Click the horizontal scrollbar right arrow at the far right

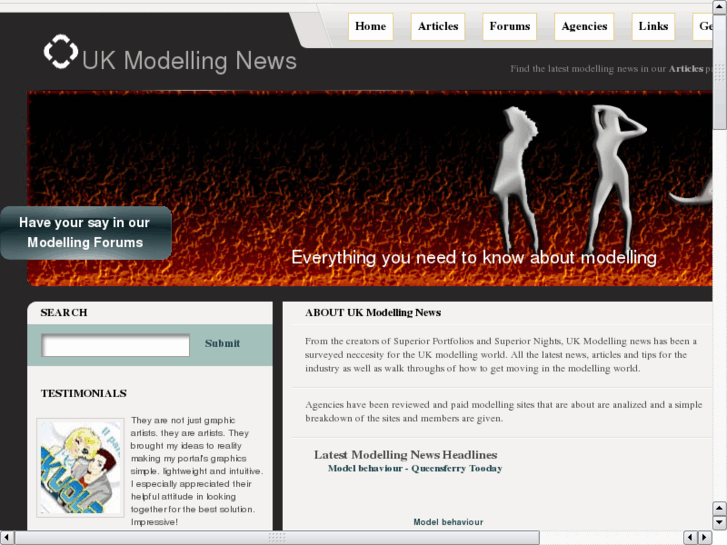[705, 538]
